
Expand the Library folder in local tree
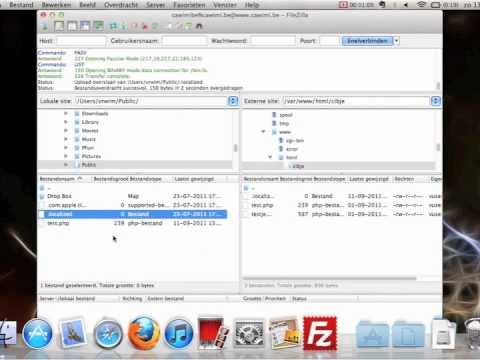[x=66, y=122]
